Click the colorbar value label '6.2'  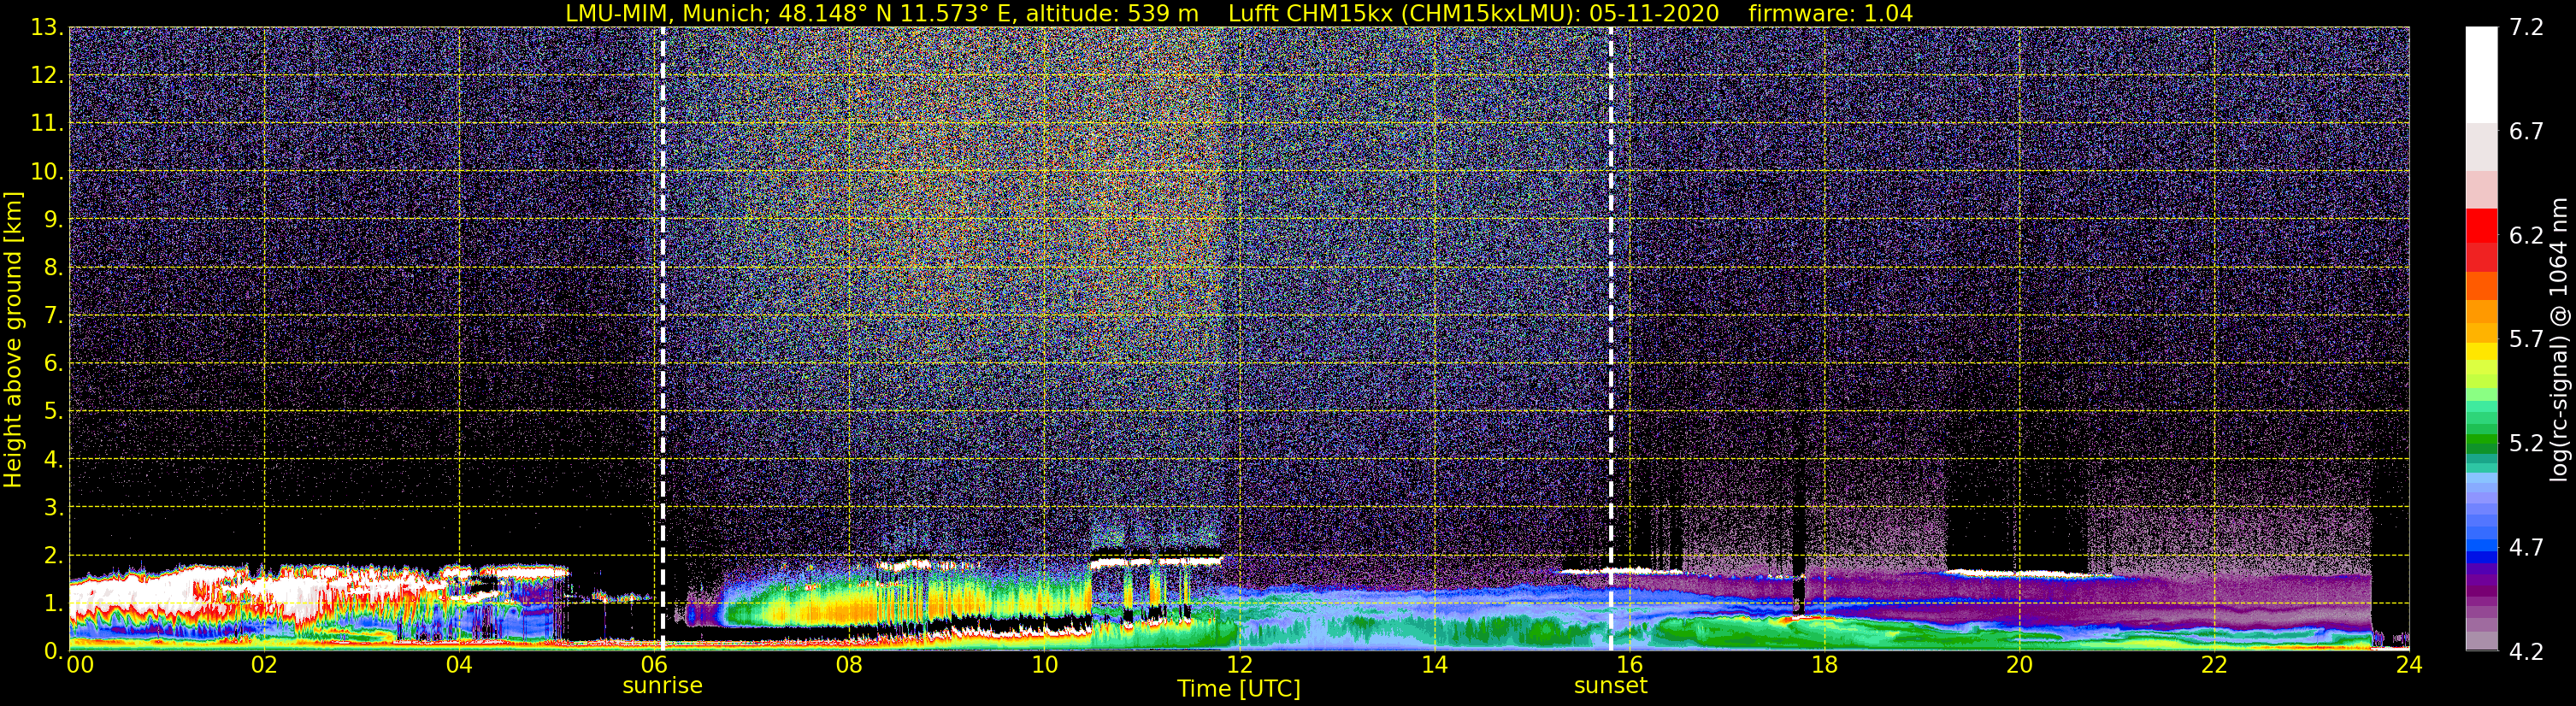tap(2526, 235)
